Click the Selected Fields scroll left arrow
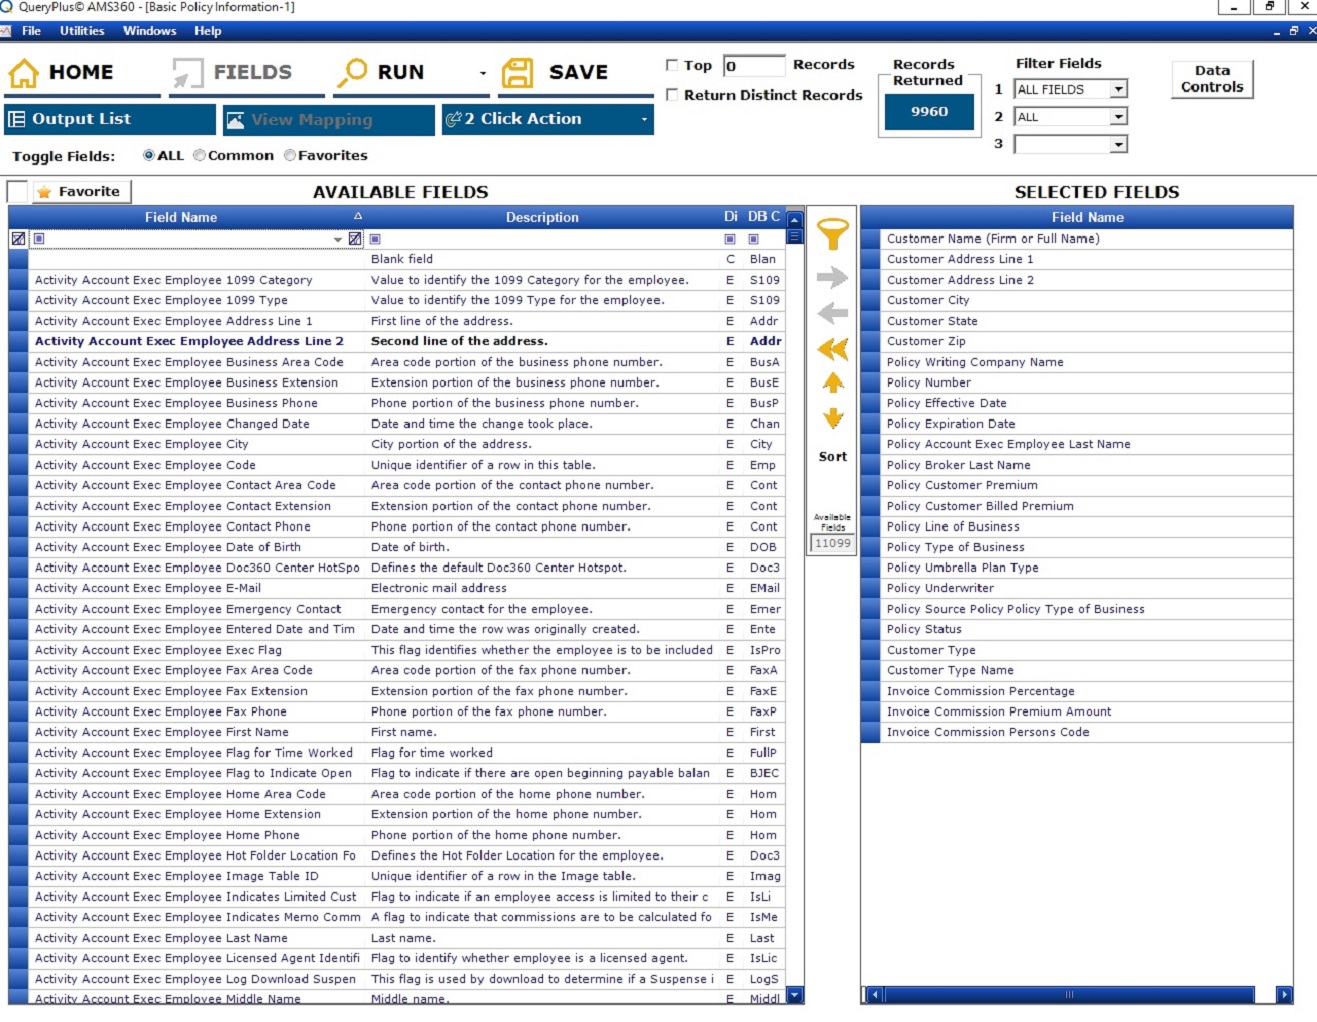 pyautogui.click(x=875, y=995)
